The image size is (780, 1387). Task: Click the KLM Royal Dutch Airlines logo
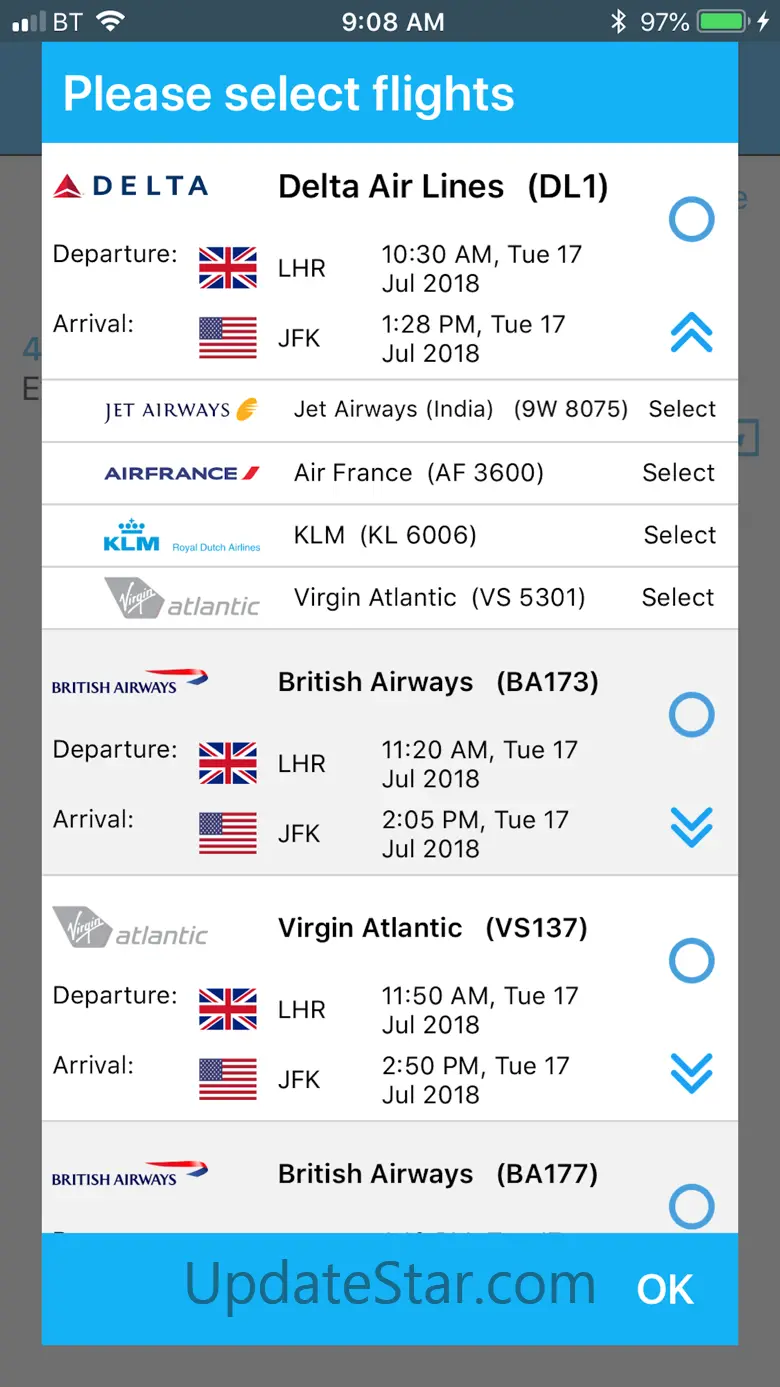tap(181, 536)
